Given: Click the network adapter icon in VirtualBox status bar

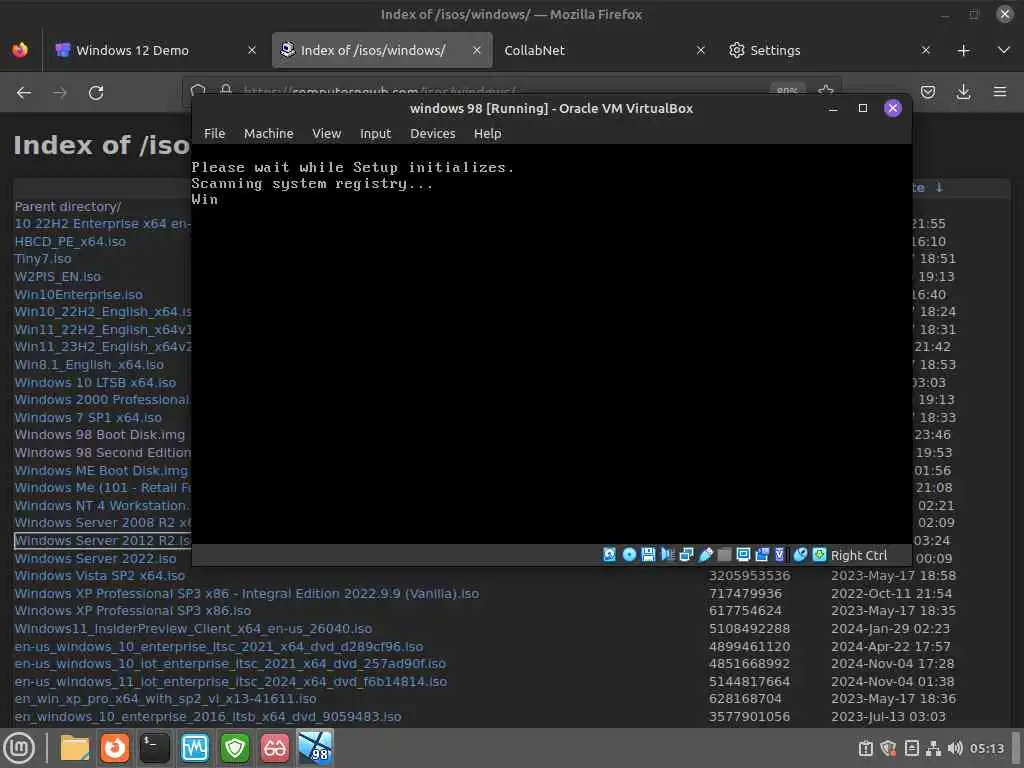Looking at the screenshot, I should (686, 554).
